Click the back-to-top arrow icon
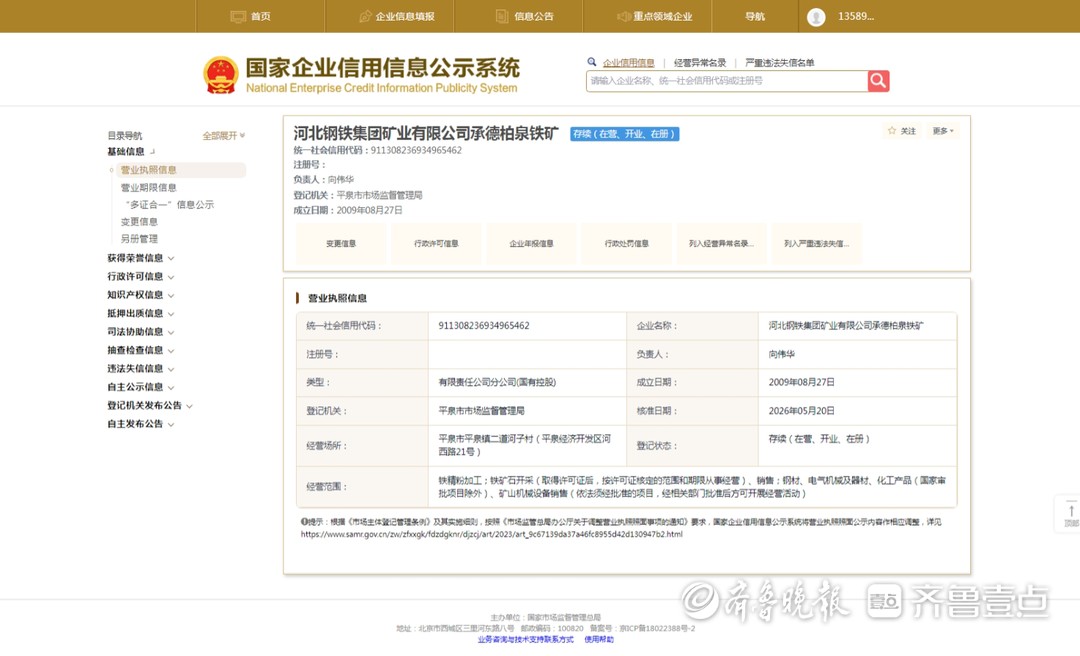Viewport: 1080px width, 656px height. tap(1071, 511)
